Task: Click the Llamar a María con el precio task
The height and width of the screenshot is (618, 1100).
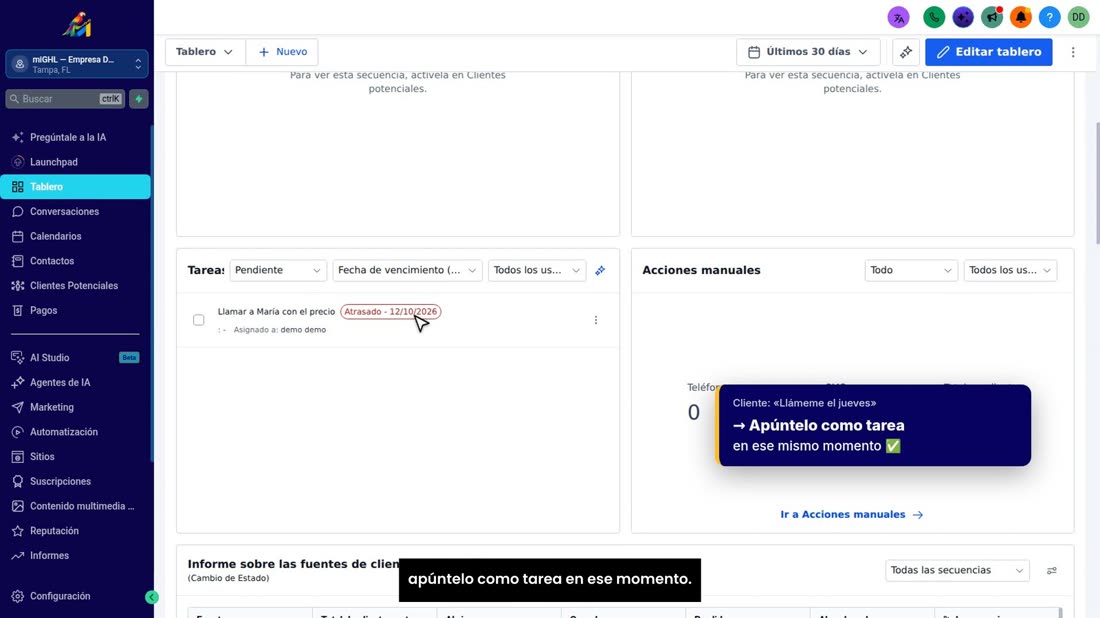Action: point(276,311)
